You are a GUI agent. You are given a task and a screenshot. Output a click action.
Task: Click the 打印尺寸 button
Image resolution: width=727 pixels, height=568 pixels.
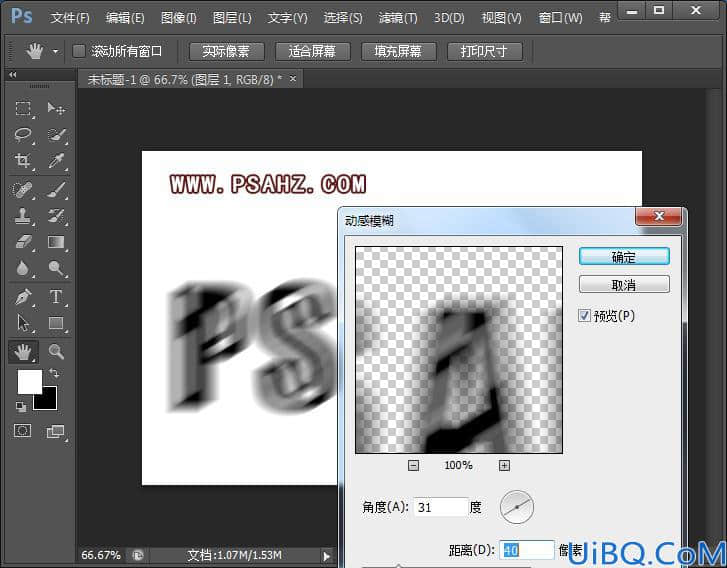485,51
